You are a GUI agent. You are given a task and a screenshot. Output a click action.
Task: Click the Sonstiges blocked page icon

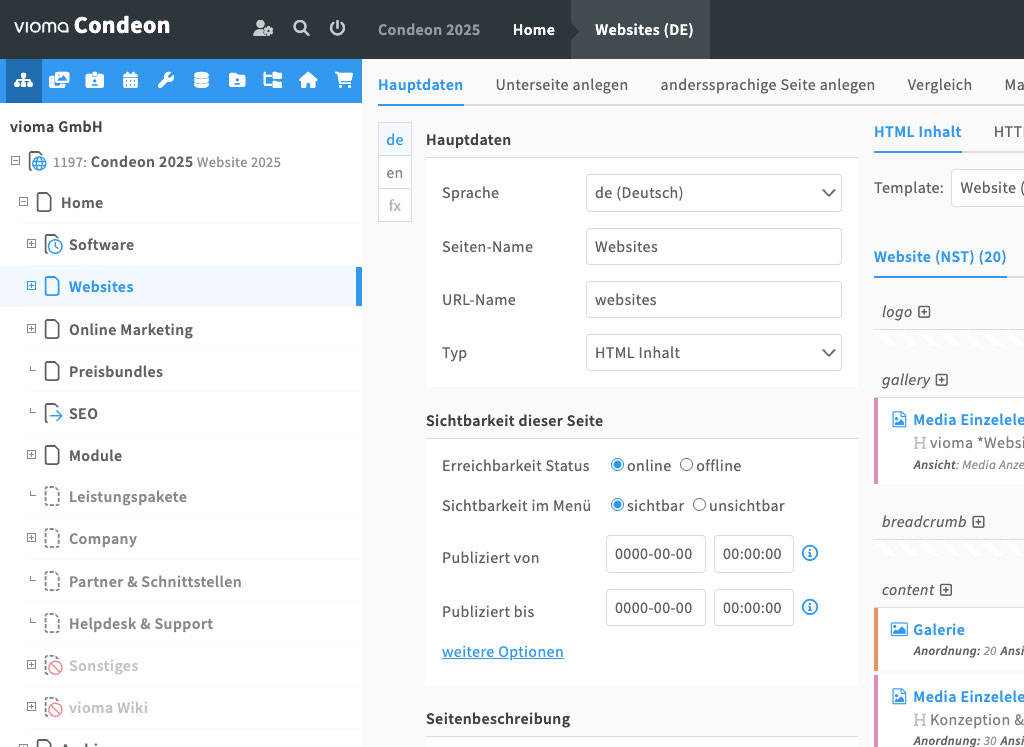[54, 665]
